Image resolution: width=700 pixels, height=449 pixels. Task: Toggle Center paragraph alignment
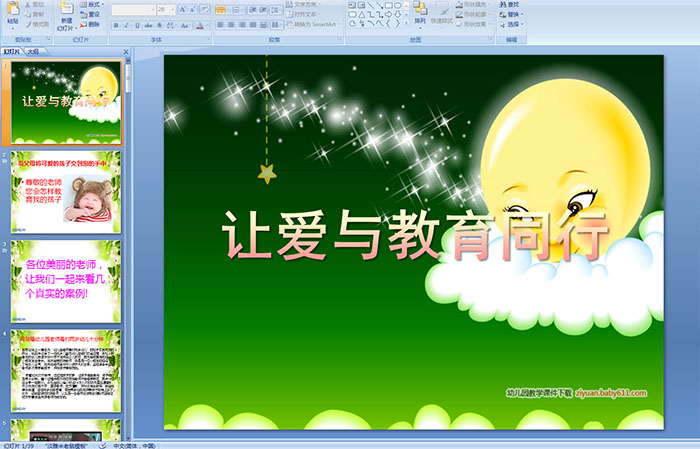click(x=231, y=25)
